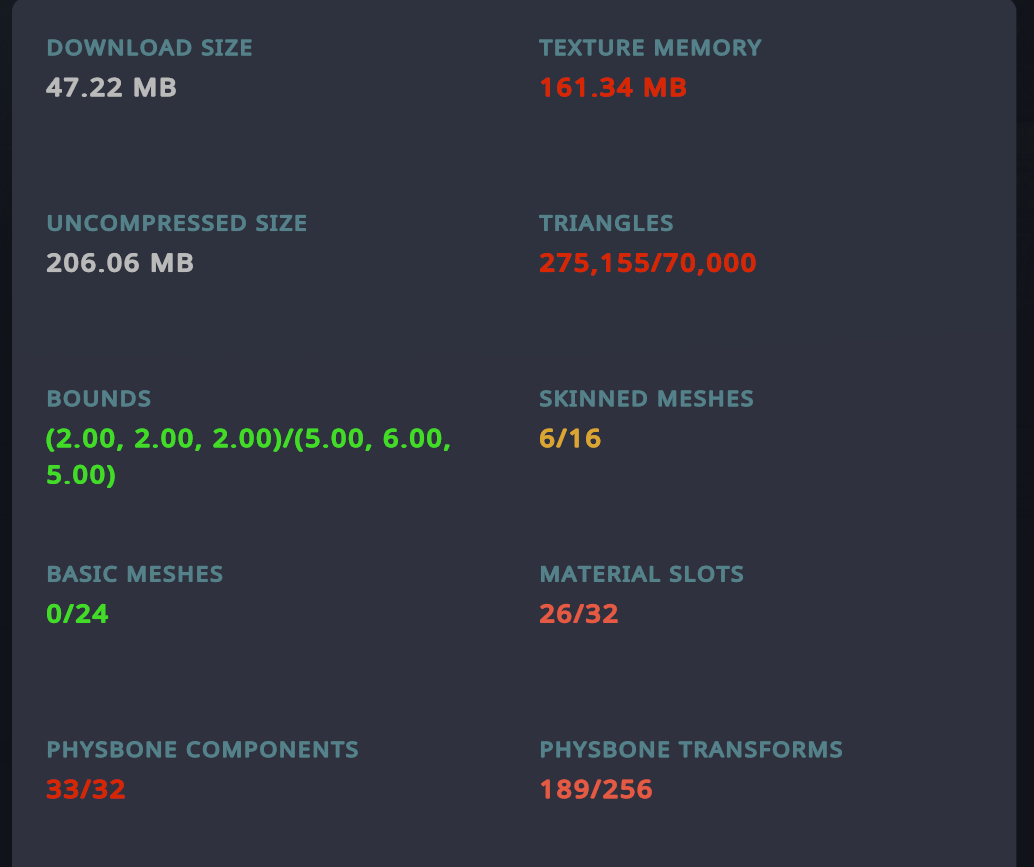The width and height of the screenshot is (1034, 867).
Task: Click the PhysBone Components label
Action: pyautogui.click(x=202, y=749)
